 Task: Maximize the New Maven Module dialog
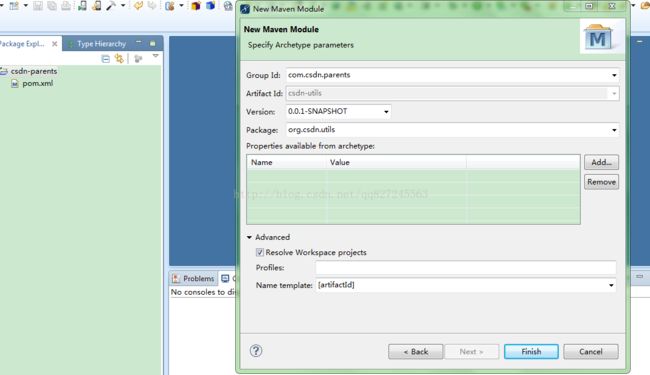[589, 6]
